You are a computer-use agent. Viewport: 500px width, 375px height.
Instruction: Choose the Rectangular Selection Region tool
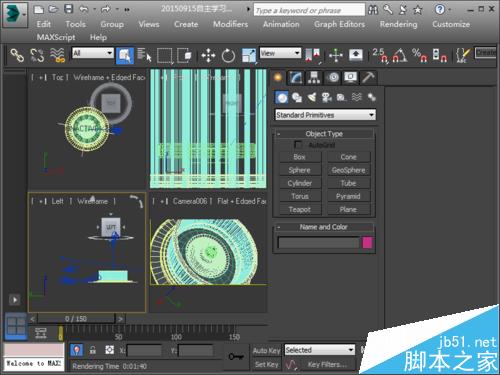[x=165, y=55]
